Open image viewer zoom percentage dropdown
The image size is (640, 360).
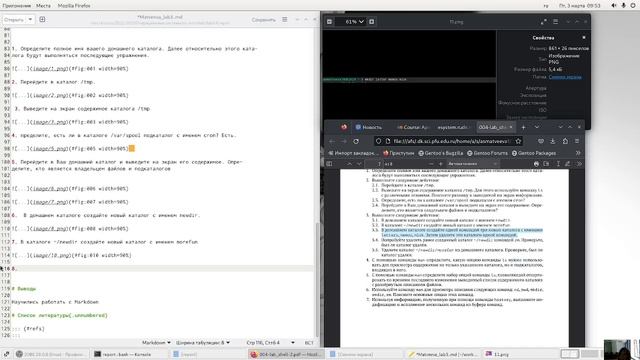354,21
